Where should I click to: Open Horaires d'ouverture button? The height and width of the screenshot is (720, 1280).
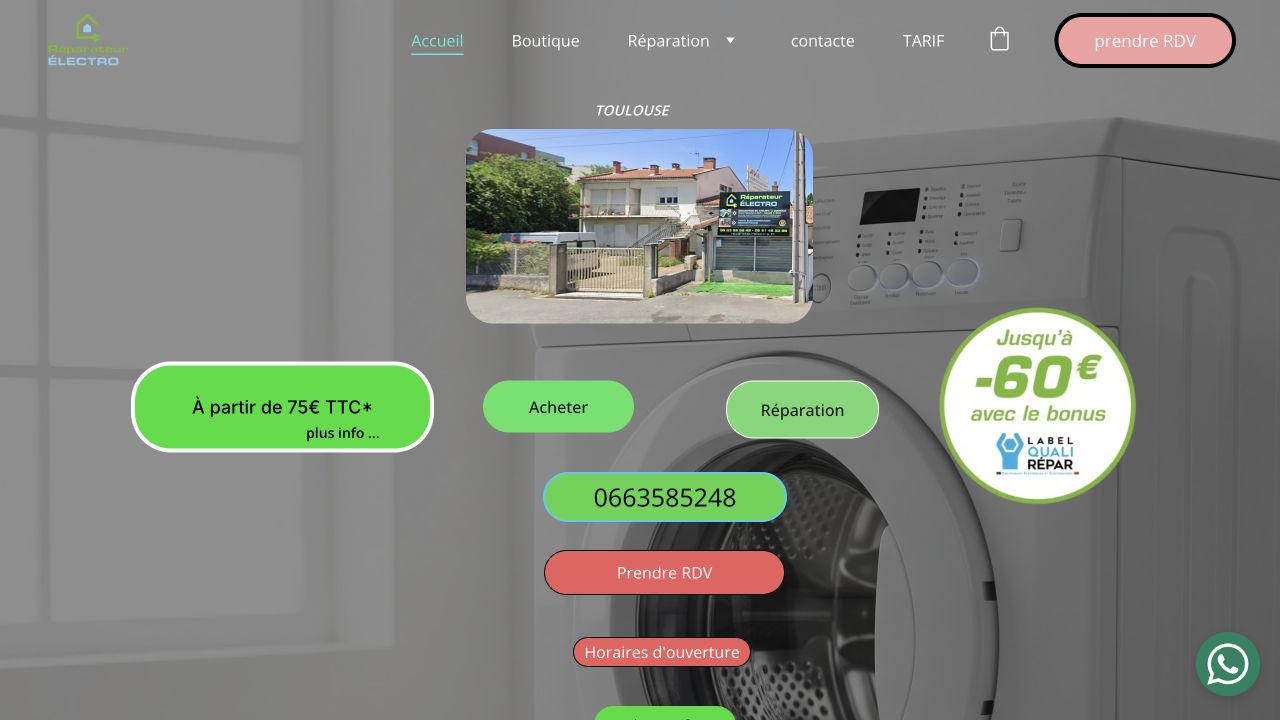(662, 652)
